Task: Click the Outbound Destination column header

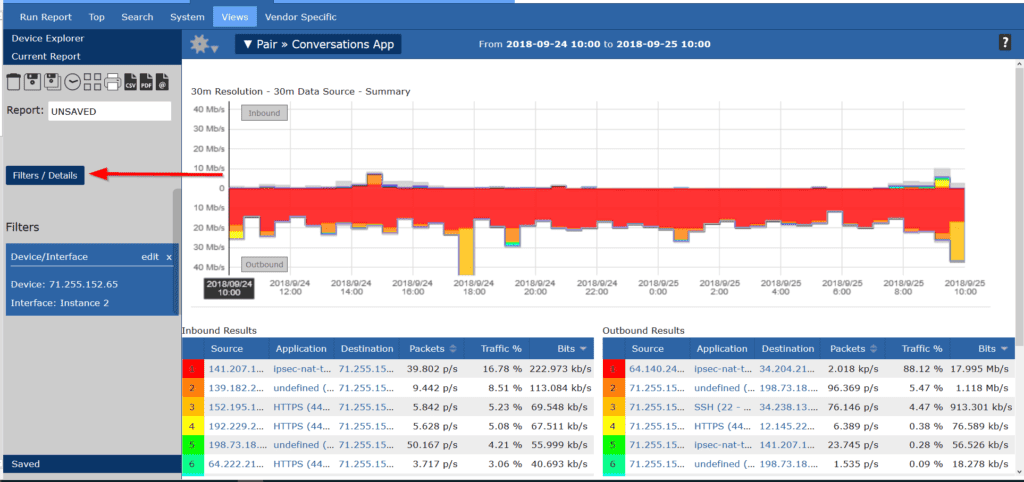Action: pyautogui.click(x=787, y=349)
